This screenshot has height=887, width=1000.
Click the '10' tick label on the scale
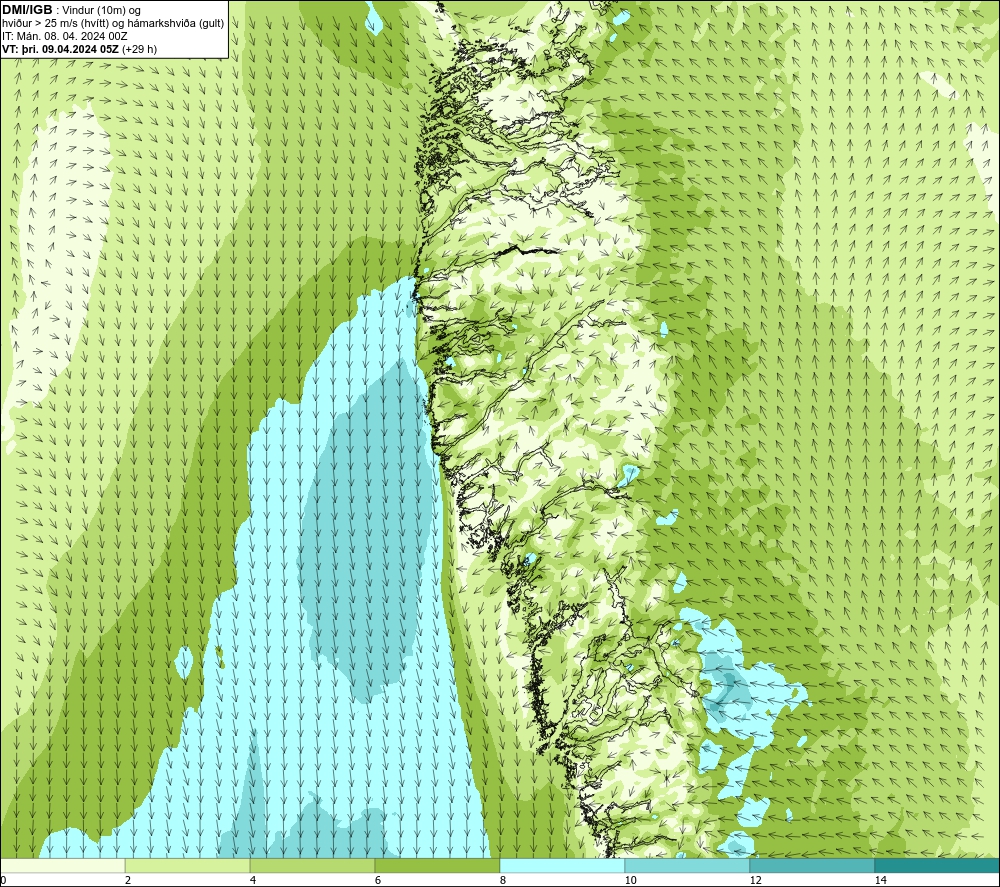tap(630, 880)
